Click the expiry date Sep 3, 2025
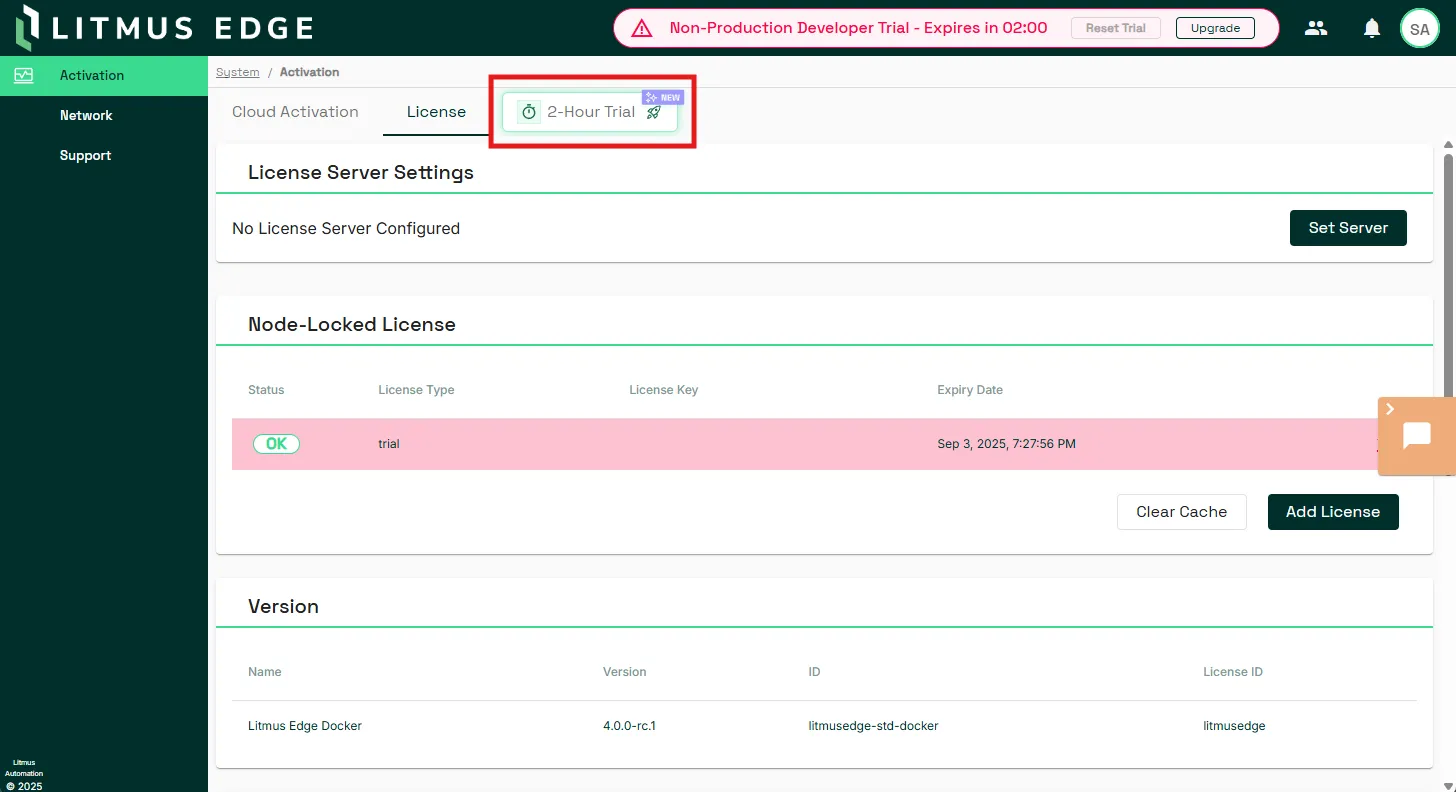Screen dimensions: 1456x792 tap(1007, 444)
